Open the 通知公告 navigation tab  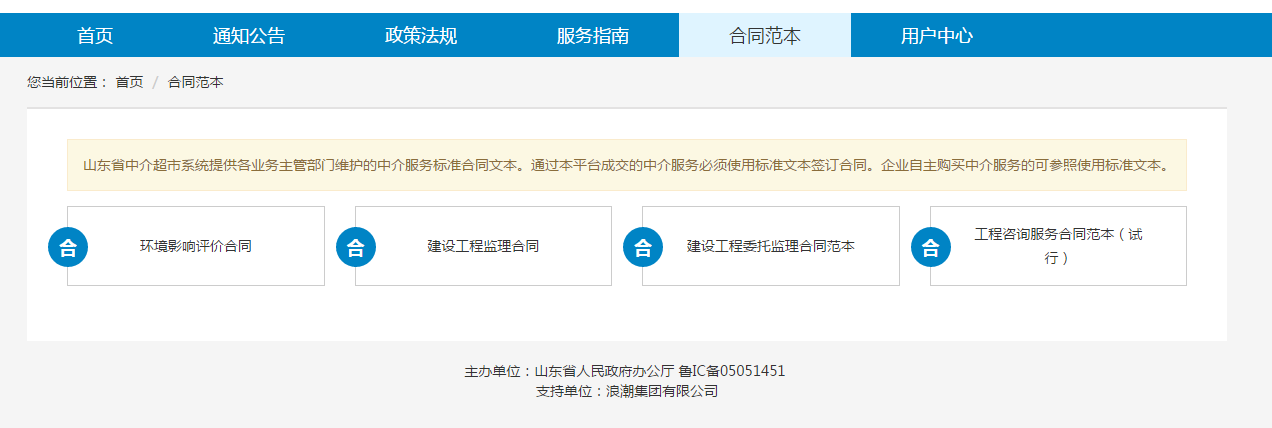(249, 36)
